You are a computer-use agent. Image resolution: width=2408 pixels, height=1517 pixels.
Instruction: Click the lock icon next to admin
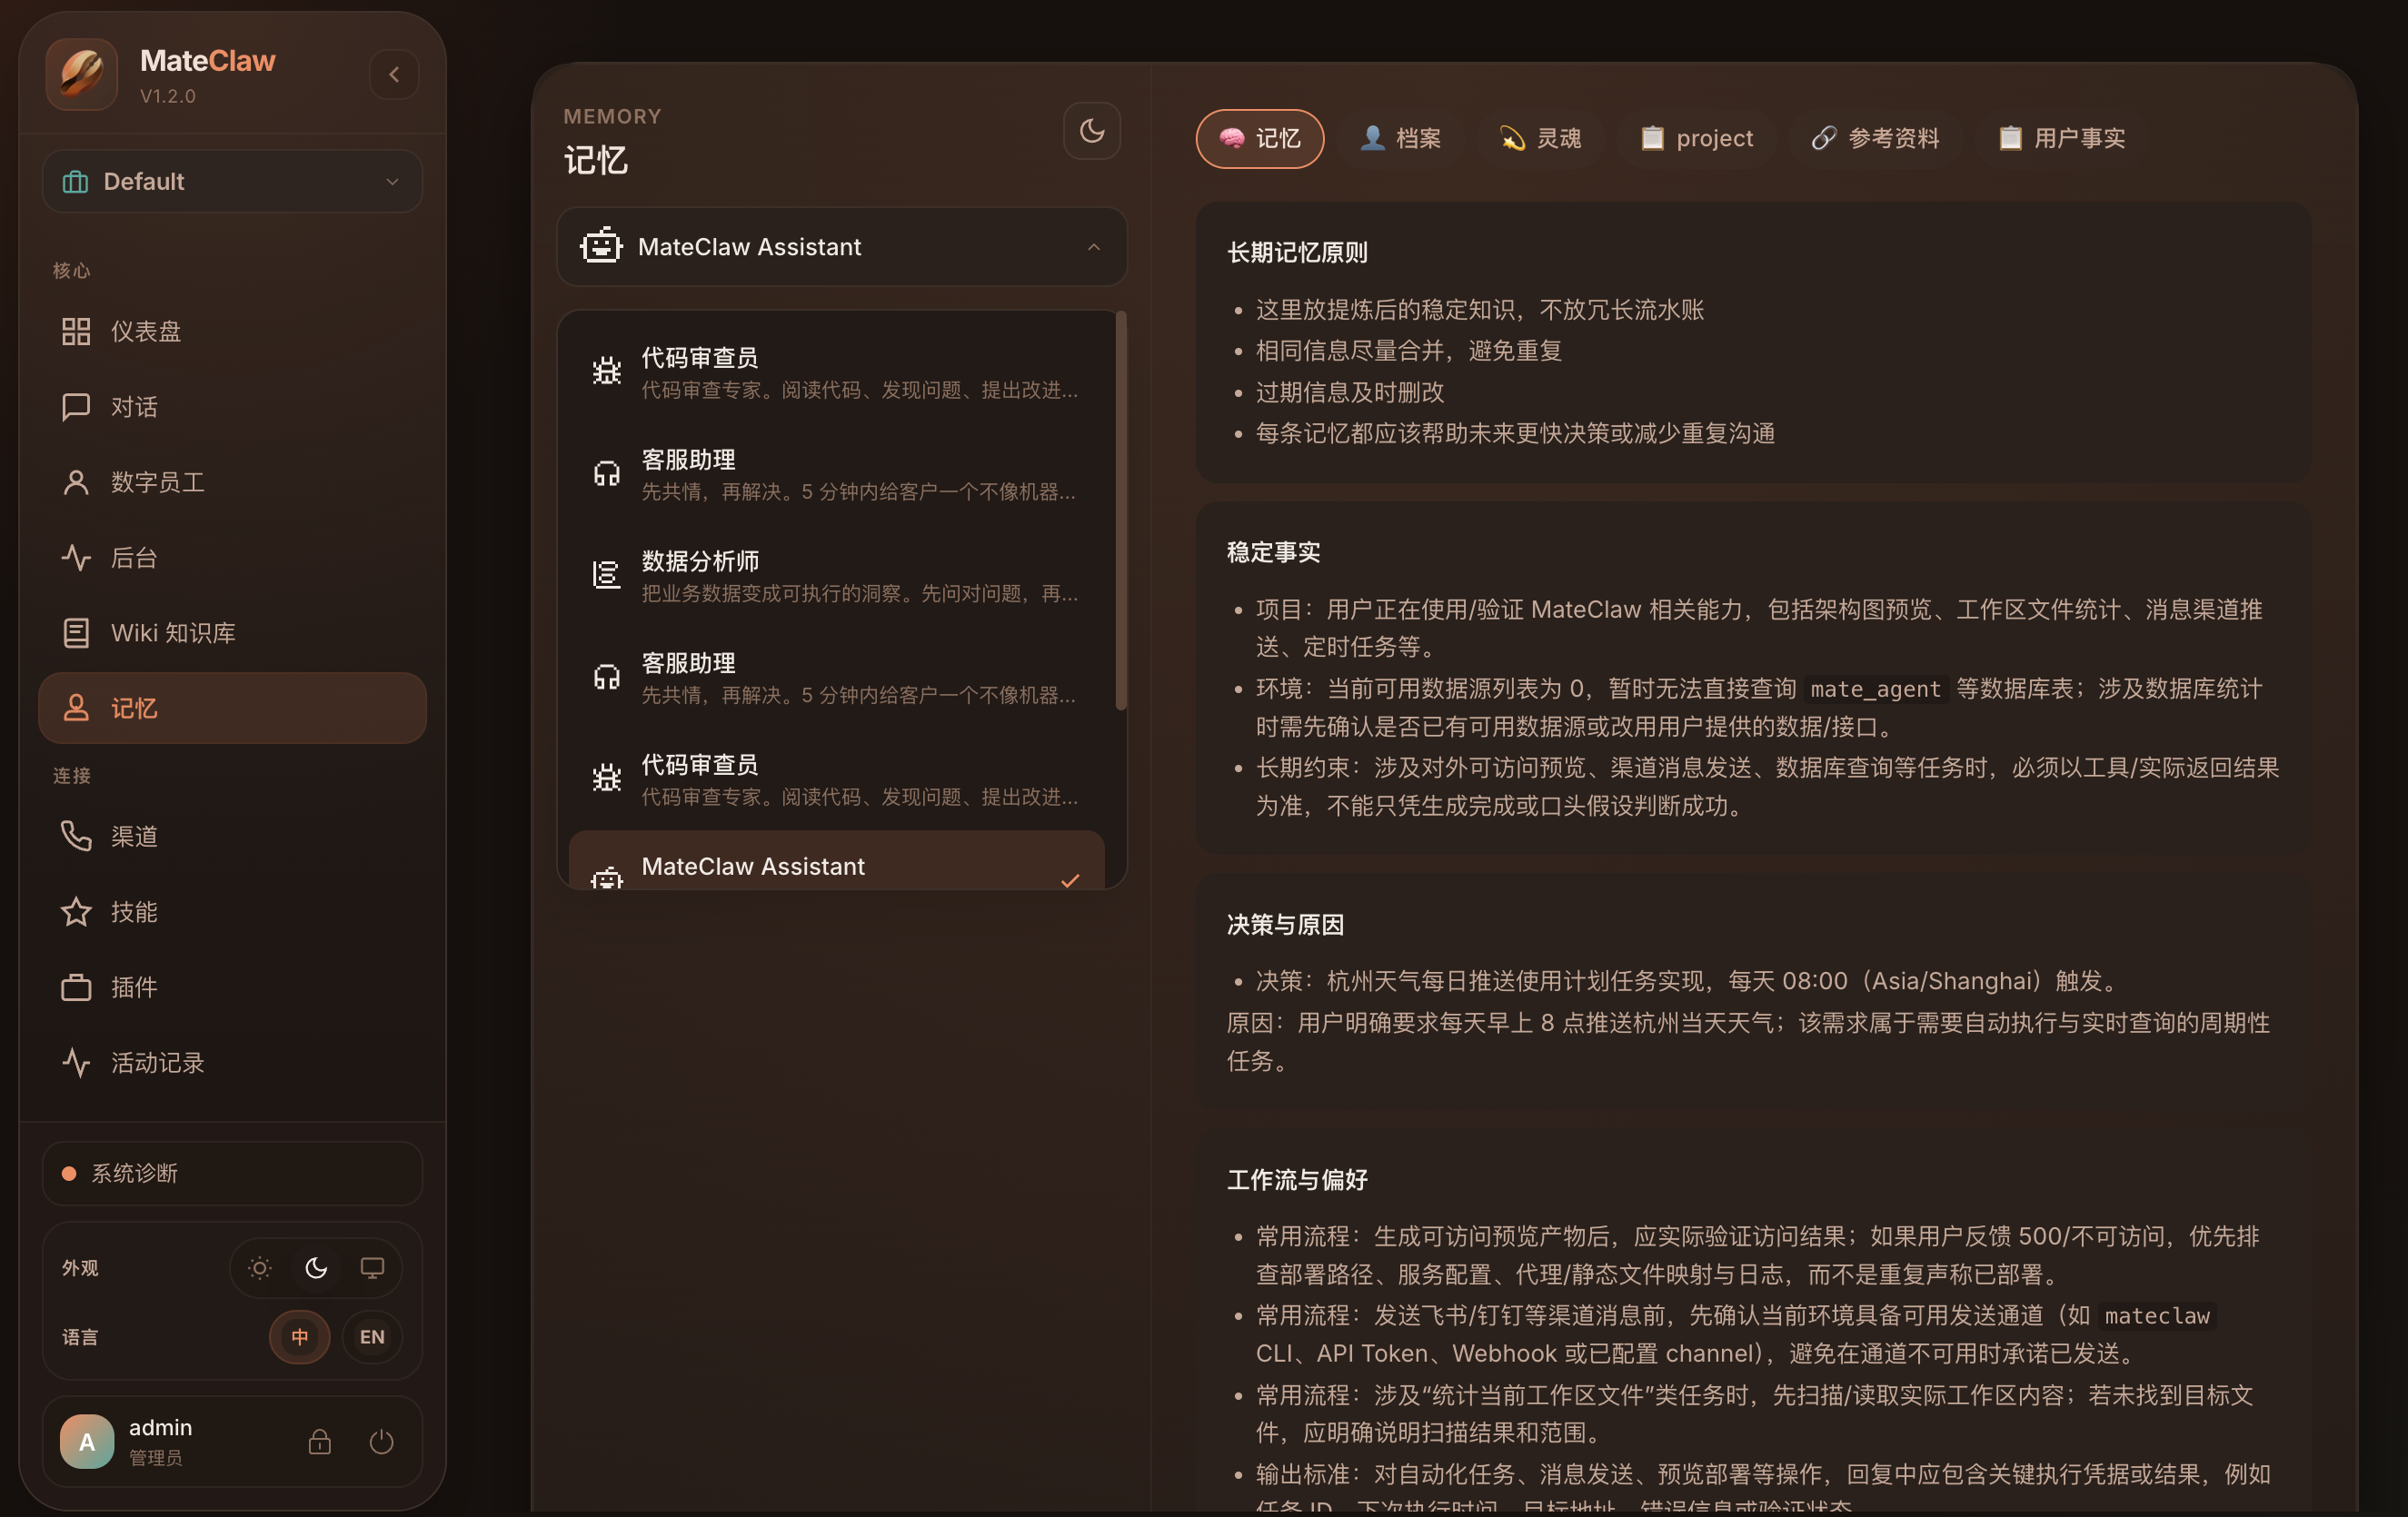coord(320,1441)
